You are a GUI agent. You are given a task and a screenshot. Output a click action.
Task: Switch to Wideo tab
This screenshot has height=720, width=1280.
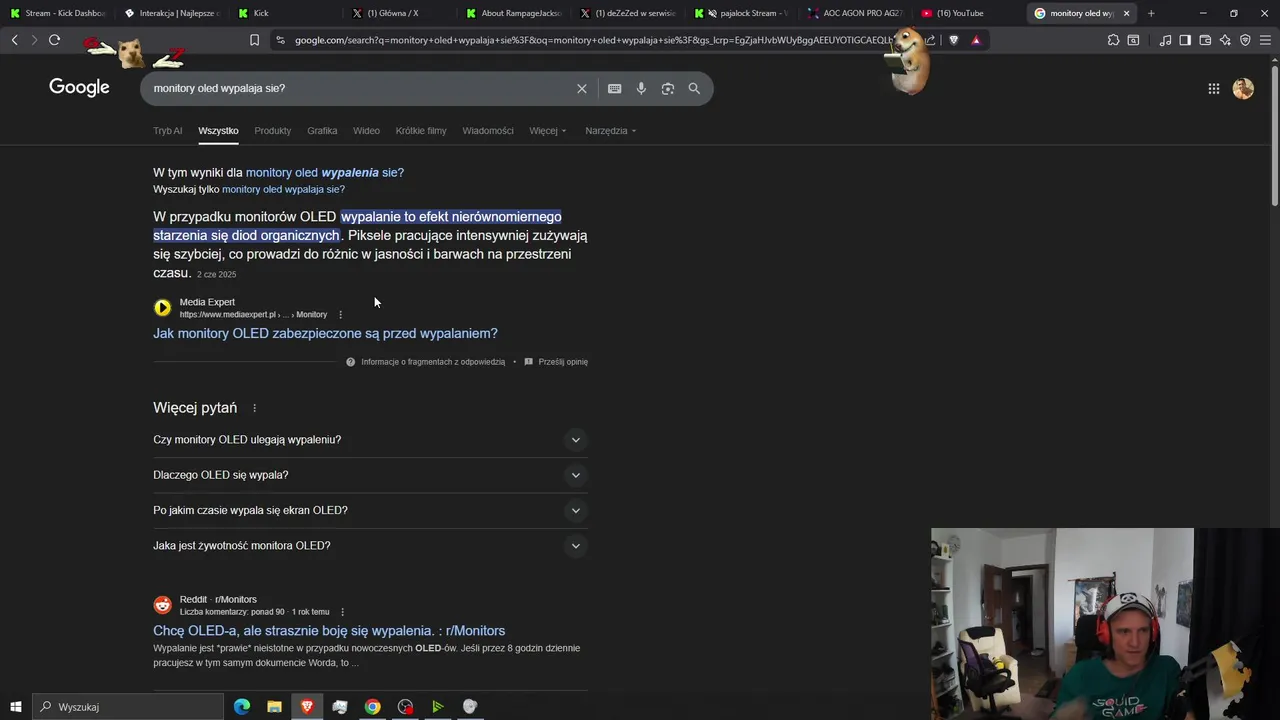[x=366, y=131]
